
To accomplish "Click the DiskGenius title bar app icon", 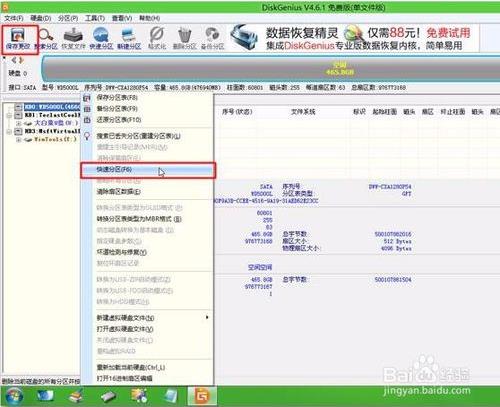I will pyautogui.click(x=5, y=6).
